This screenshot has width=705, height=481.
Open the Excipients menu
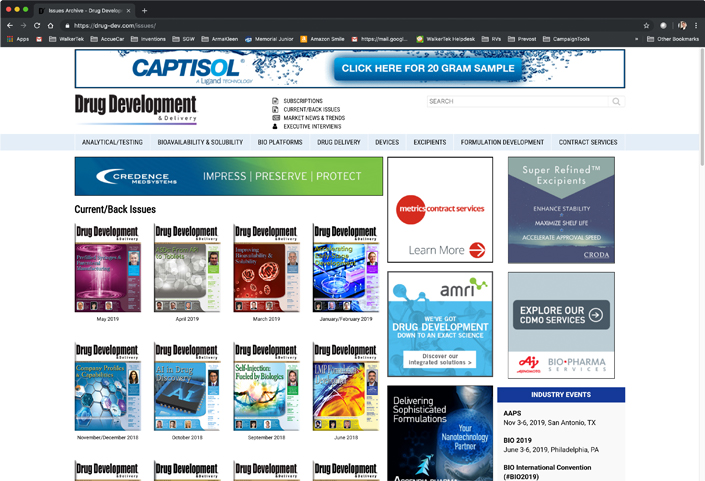click(430, 142)
